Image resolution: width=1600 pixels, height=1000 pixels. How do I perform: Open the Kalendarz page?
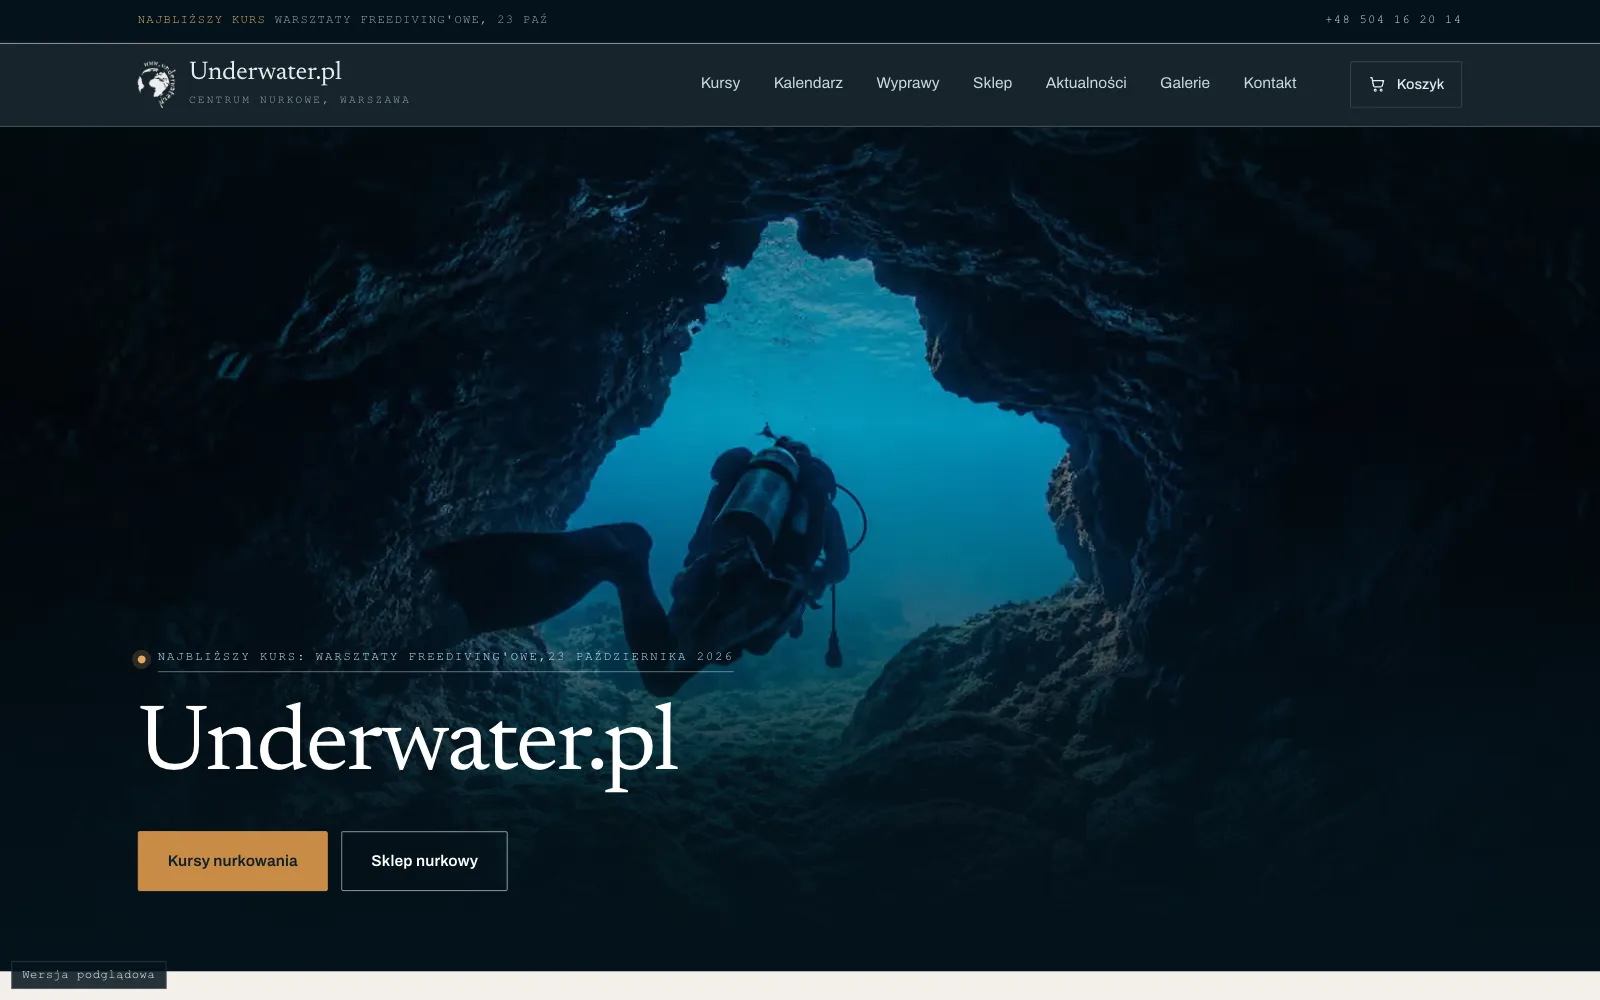(808, 83)
